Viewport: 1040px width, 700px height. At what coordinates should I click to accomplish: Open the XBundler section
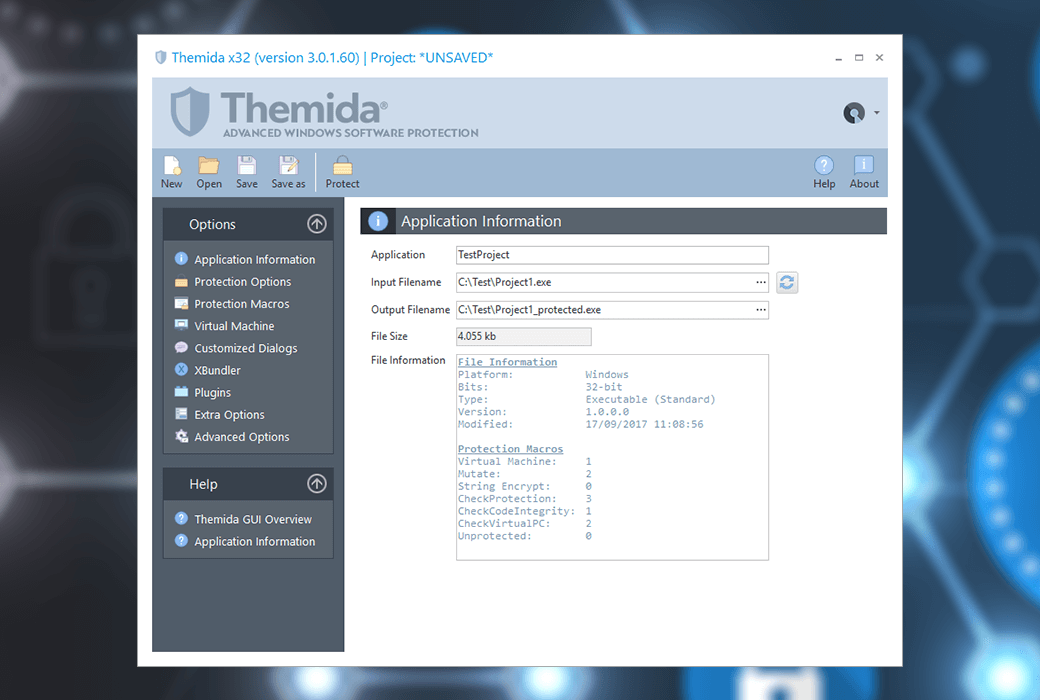[228, 369]
